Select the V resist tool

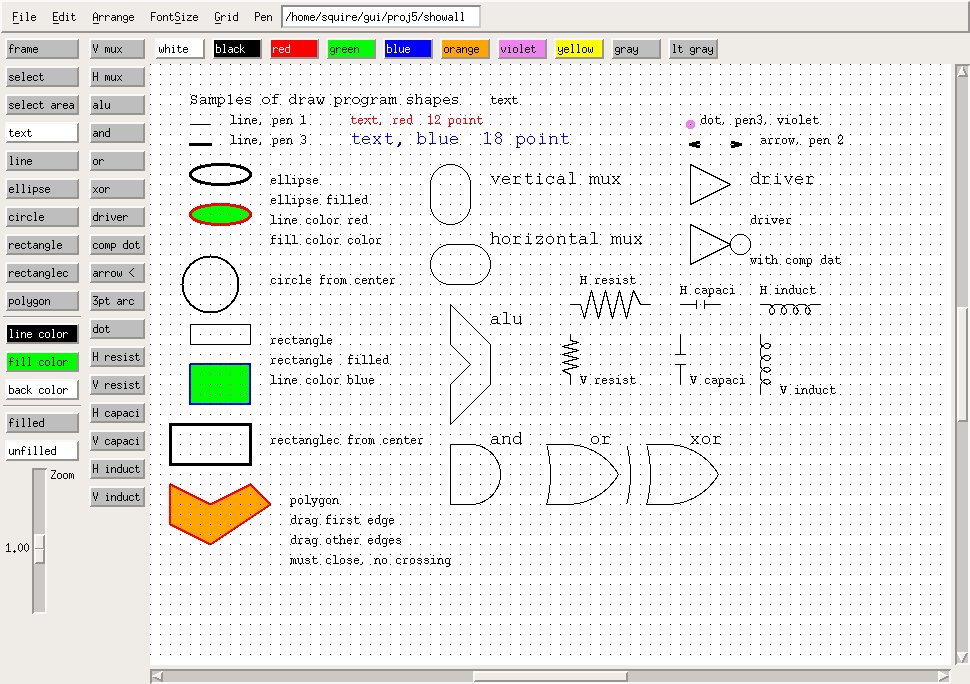(x=118, y=385)
